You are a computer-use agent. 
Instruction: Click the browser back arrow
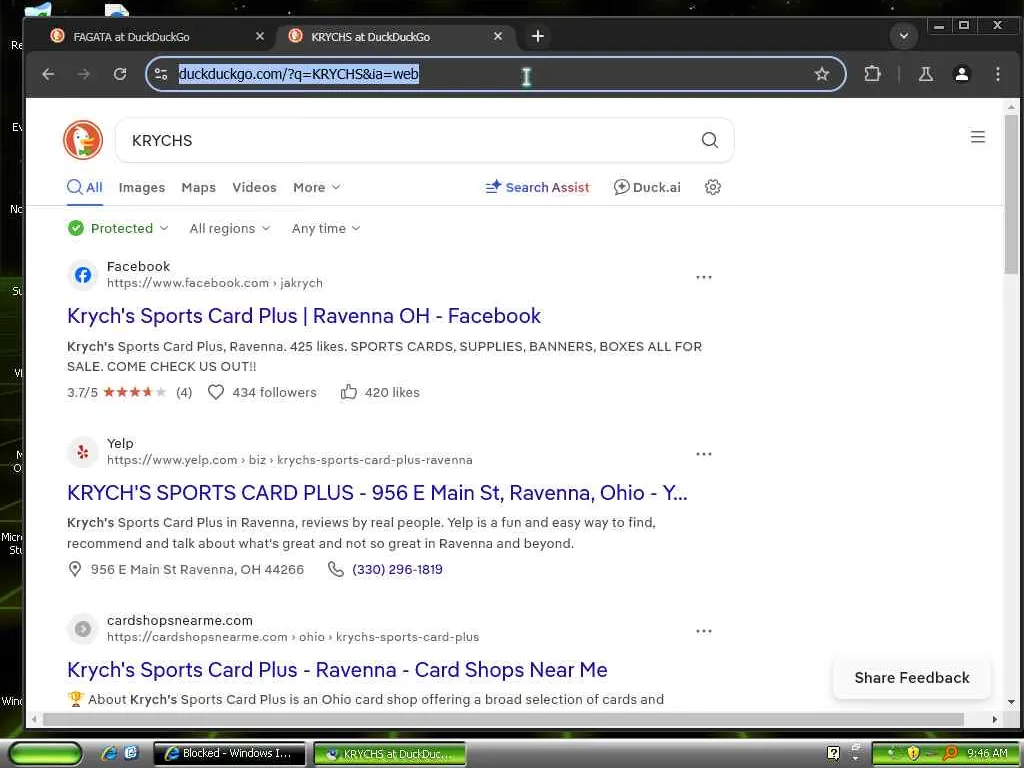(48, 74)
